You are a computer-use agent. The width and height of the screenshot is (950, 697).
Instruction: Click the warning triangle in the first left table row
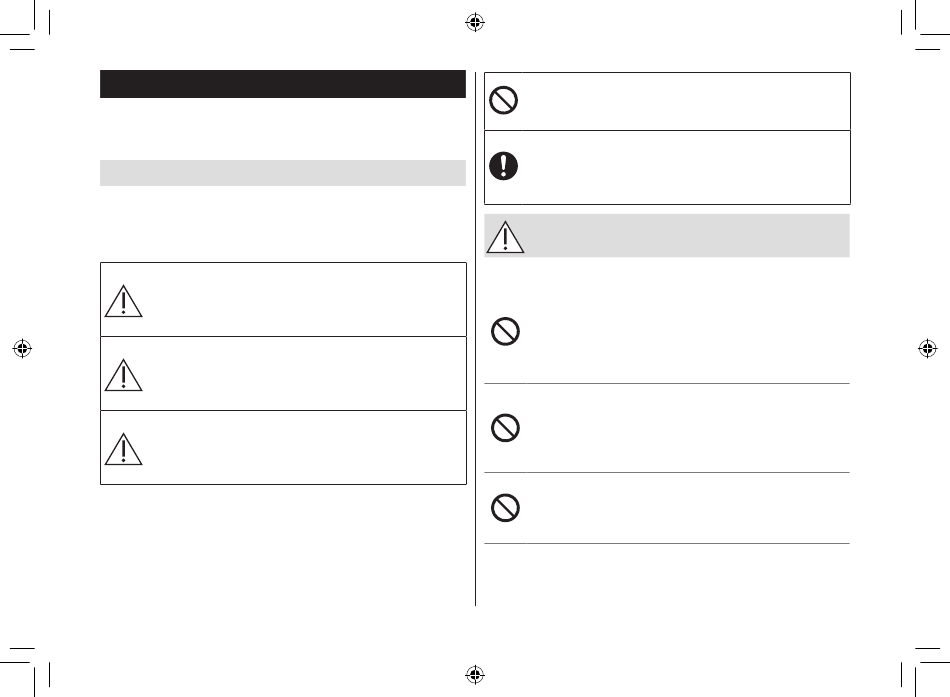coord(124,301)
